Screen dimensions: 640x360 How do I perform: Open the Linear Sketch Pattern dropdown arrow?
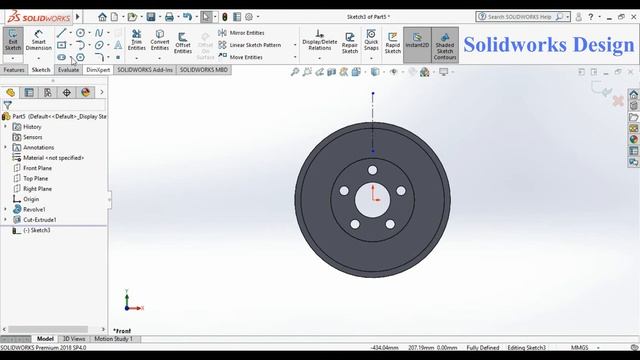[x=295, y=45]
